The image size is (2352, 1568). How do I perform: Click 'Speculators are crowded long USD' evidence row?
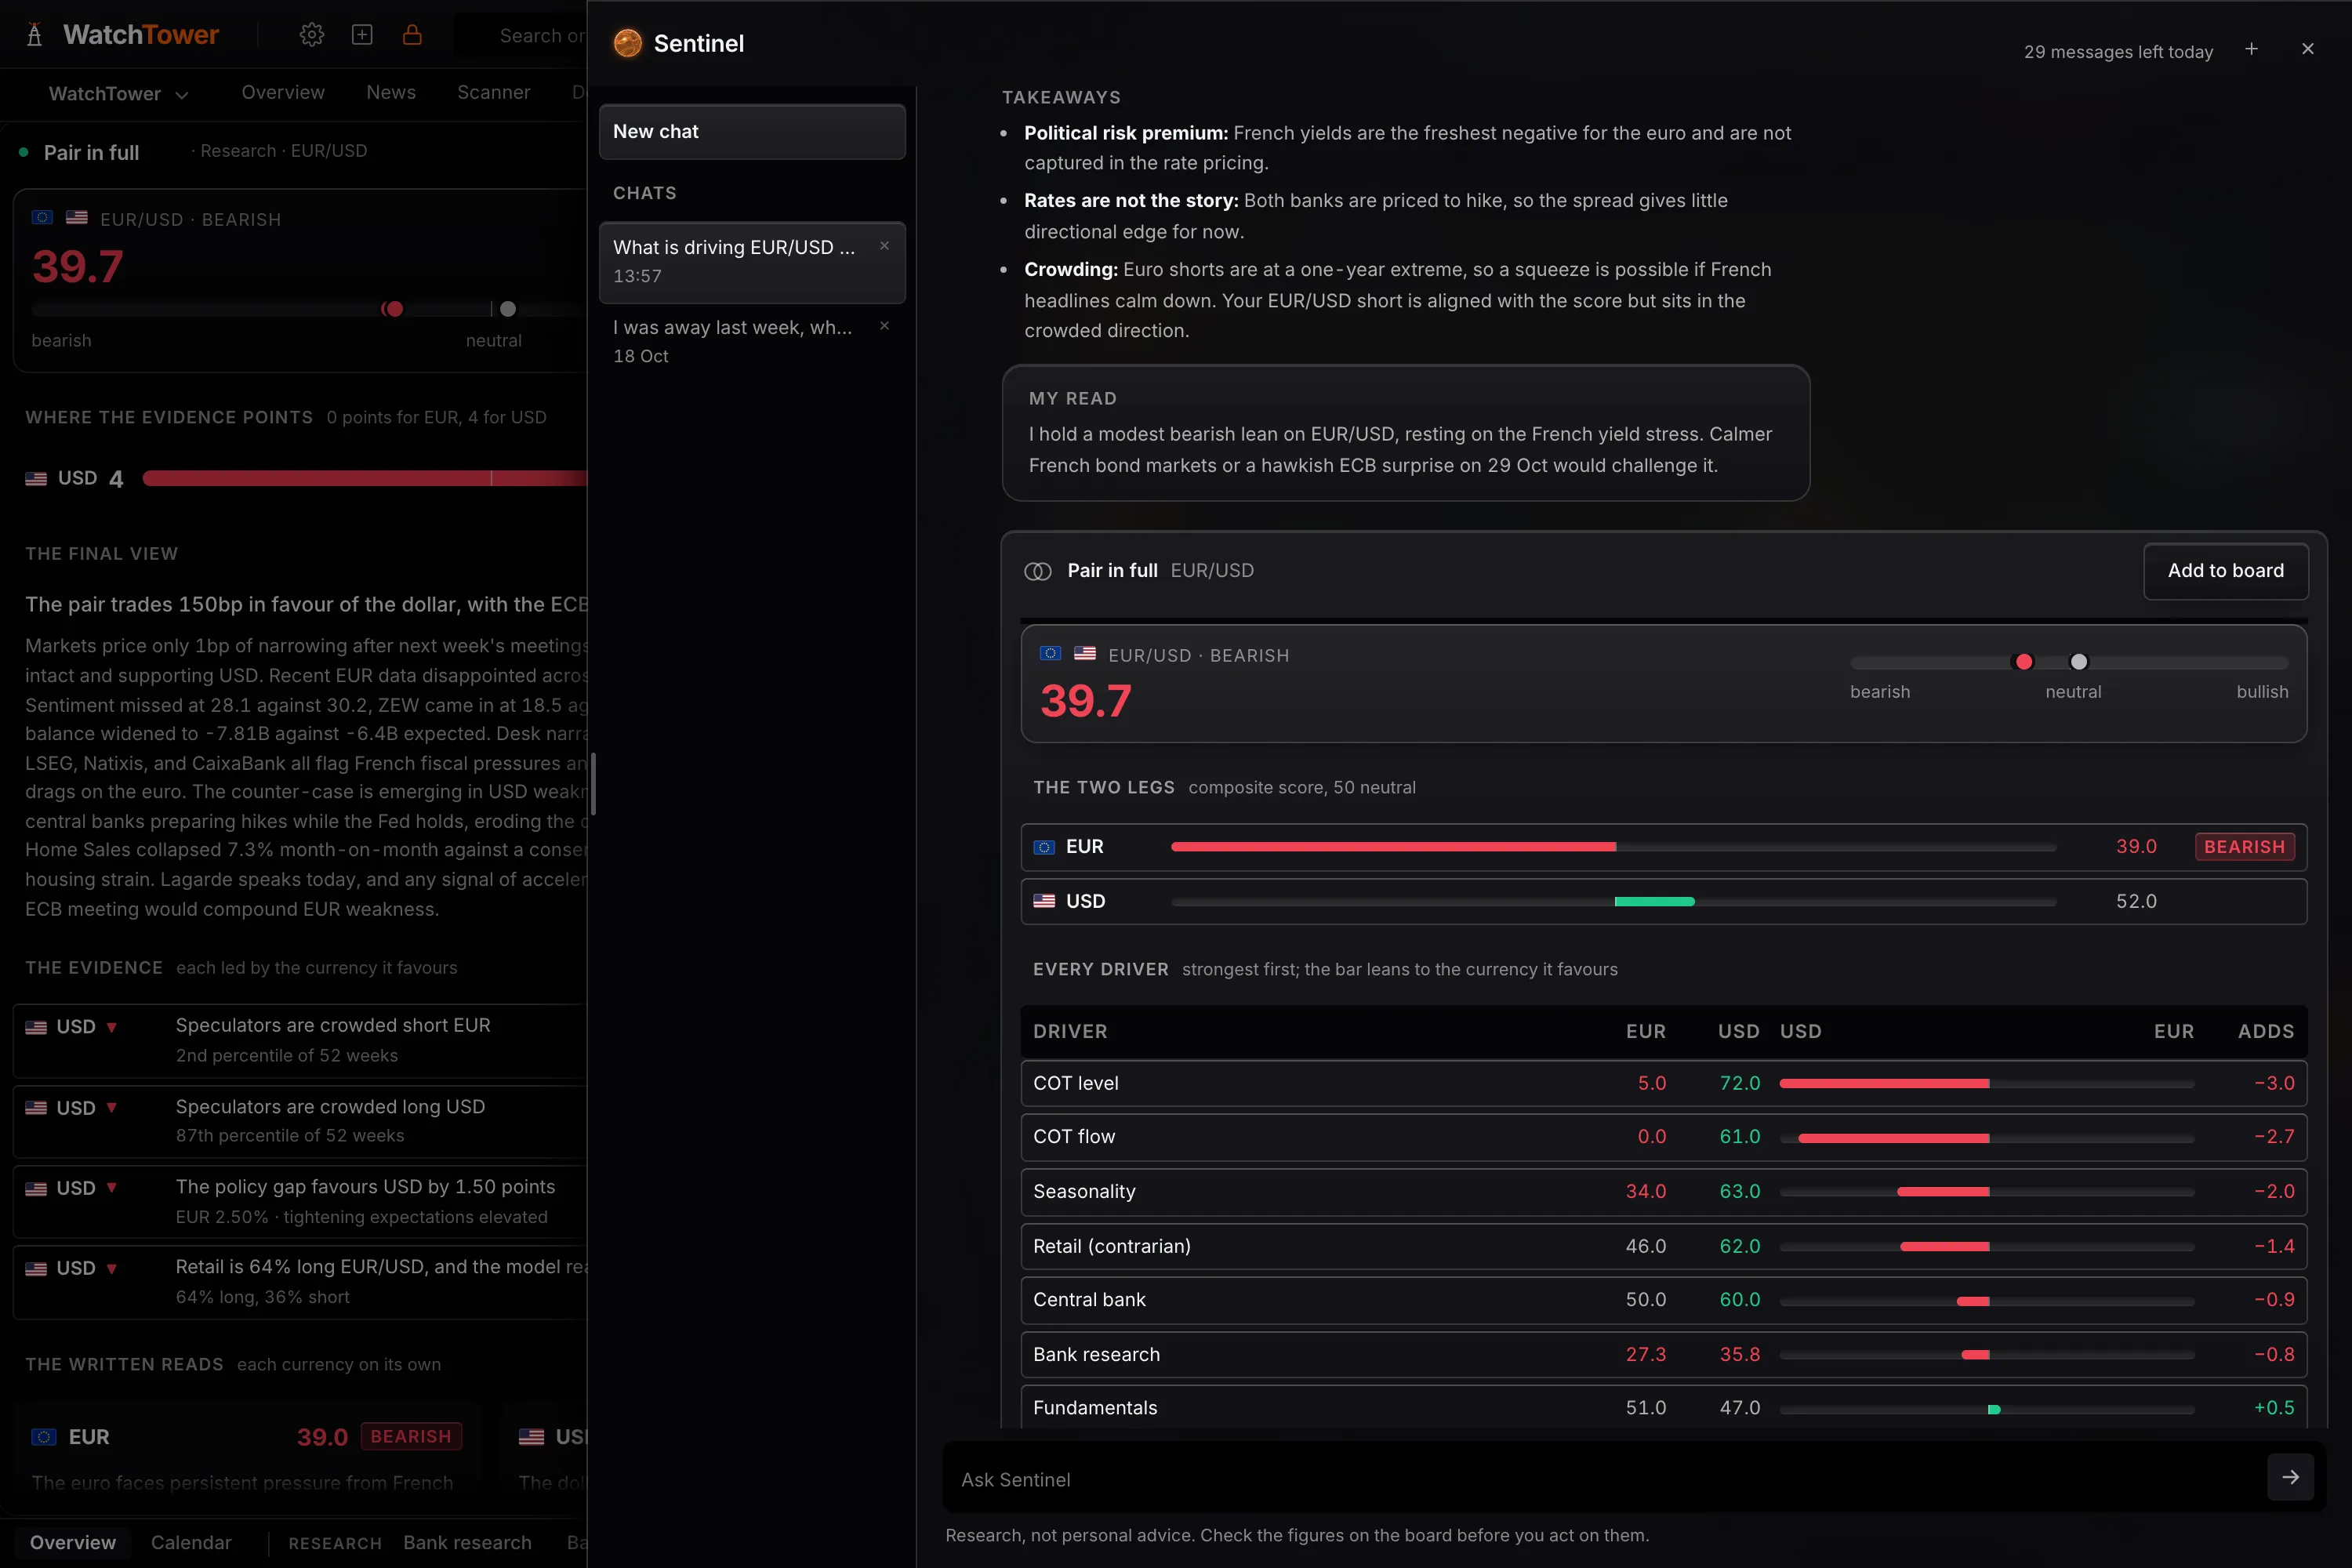click(x=300, y=1121)
